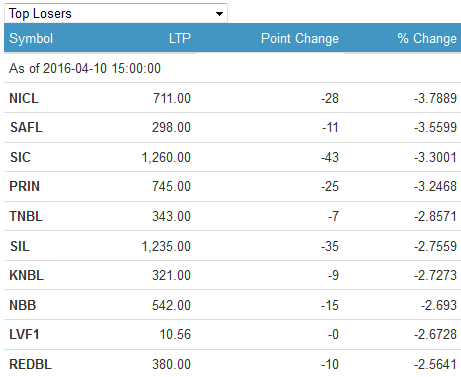The width and height of the screenshot is (461, 377).
Task: Select the NBB stock symbol
Action: (23, 305)
